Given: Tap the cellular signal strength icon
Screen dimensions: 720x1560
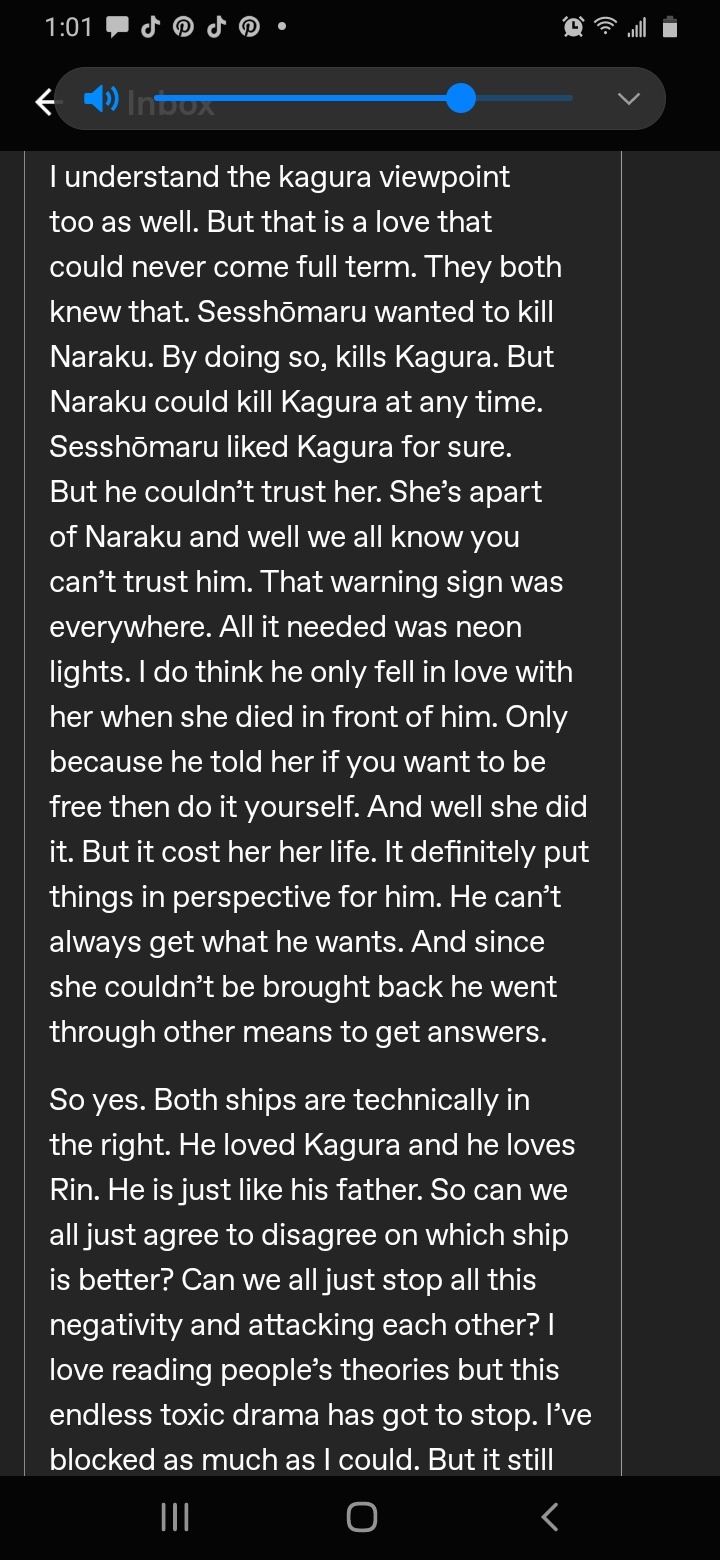Looking at the screenshot, I should click(x=635, y=29).
